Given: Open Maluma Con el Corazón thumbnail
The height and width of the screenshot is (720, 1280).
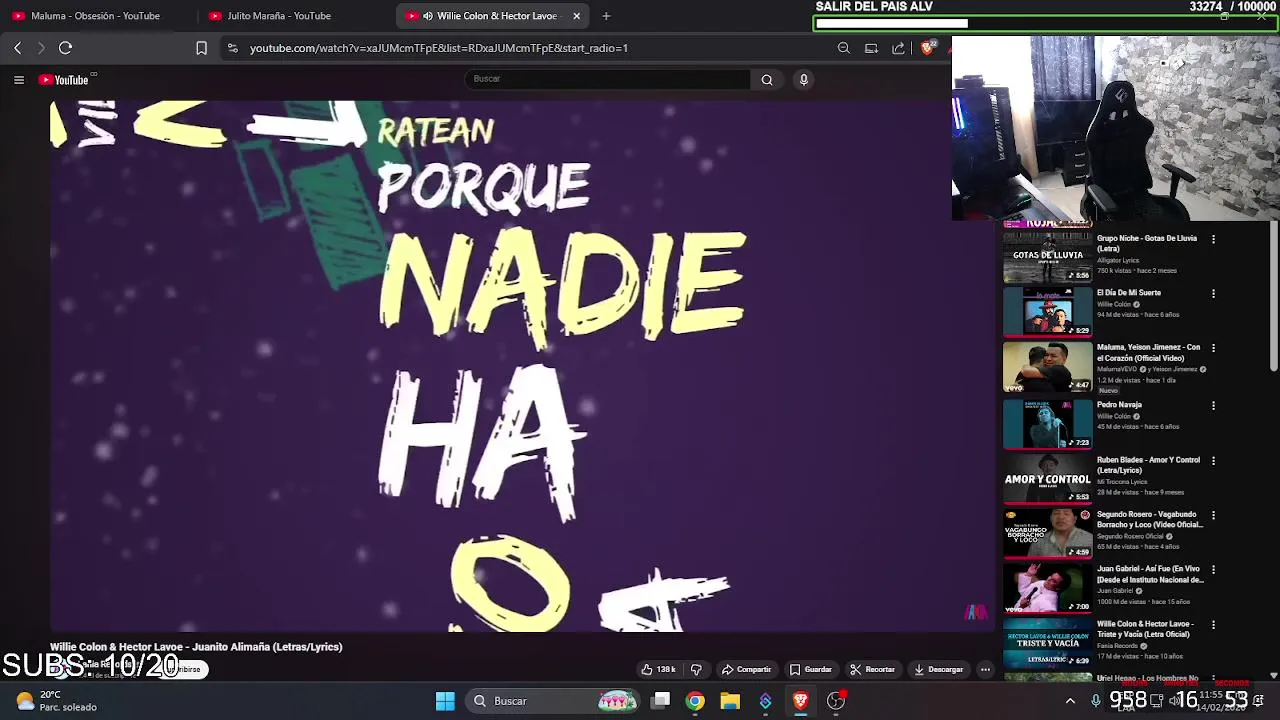Looking at the screenshot, I should tap(1047, 367).
